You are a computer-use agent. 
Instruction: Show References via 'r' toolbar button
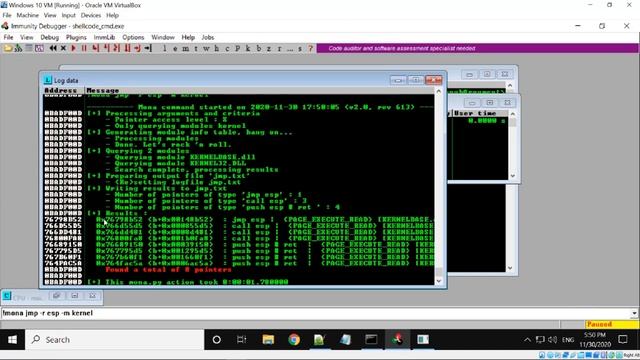[x=279, y=48]
